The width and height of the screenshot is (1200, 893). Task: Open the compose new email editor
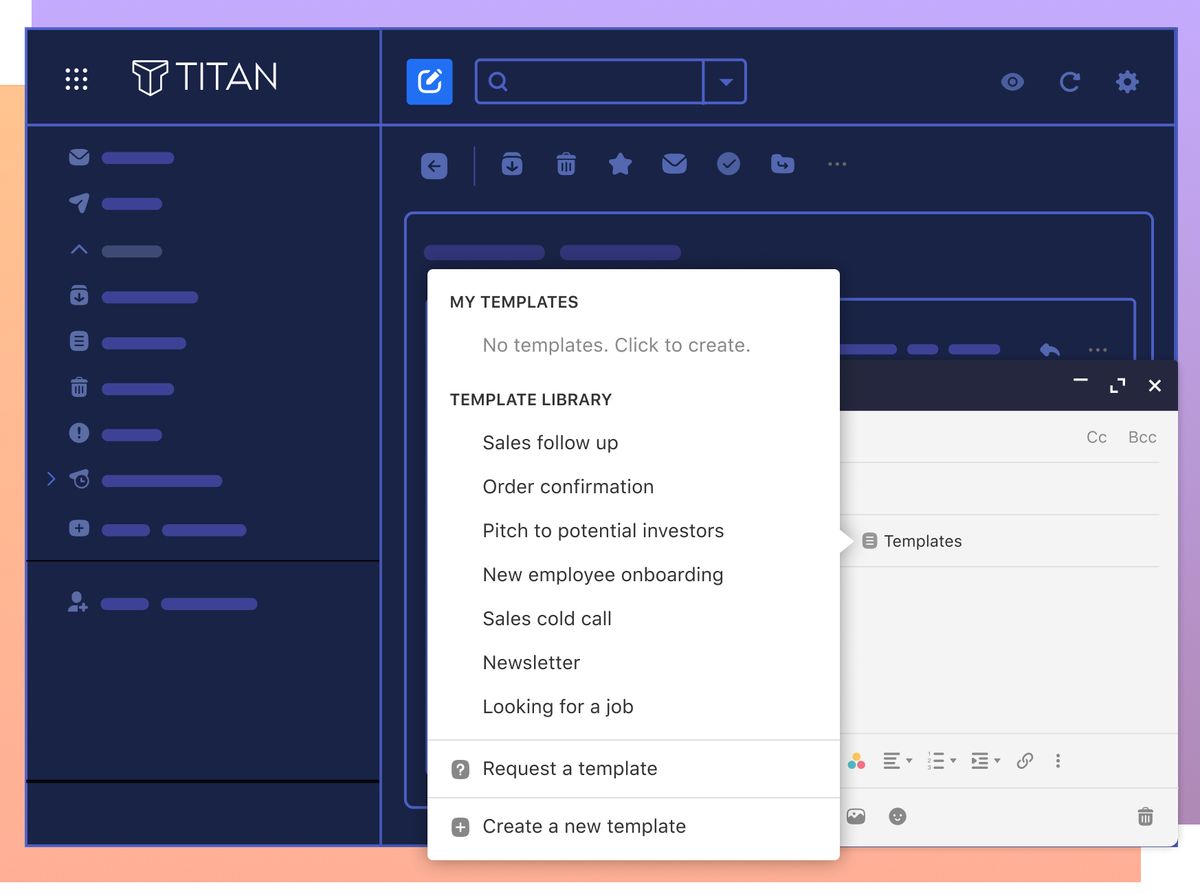[430, 81]
